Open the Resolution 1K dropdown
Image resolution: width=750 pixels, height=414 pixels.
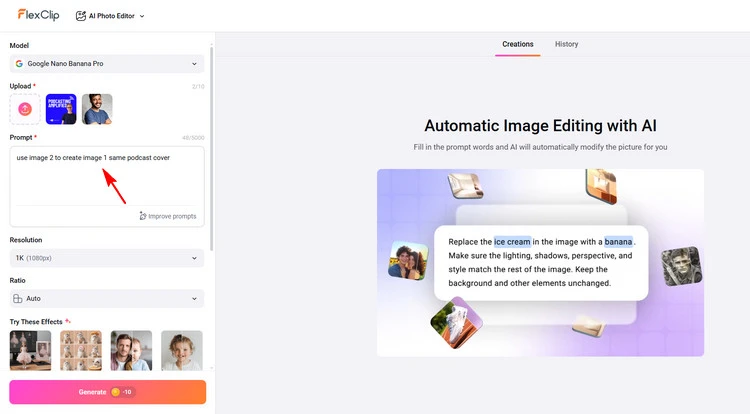[x=107, y=258]
